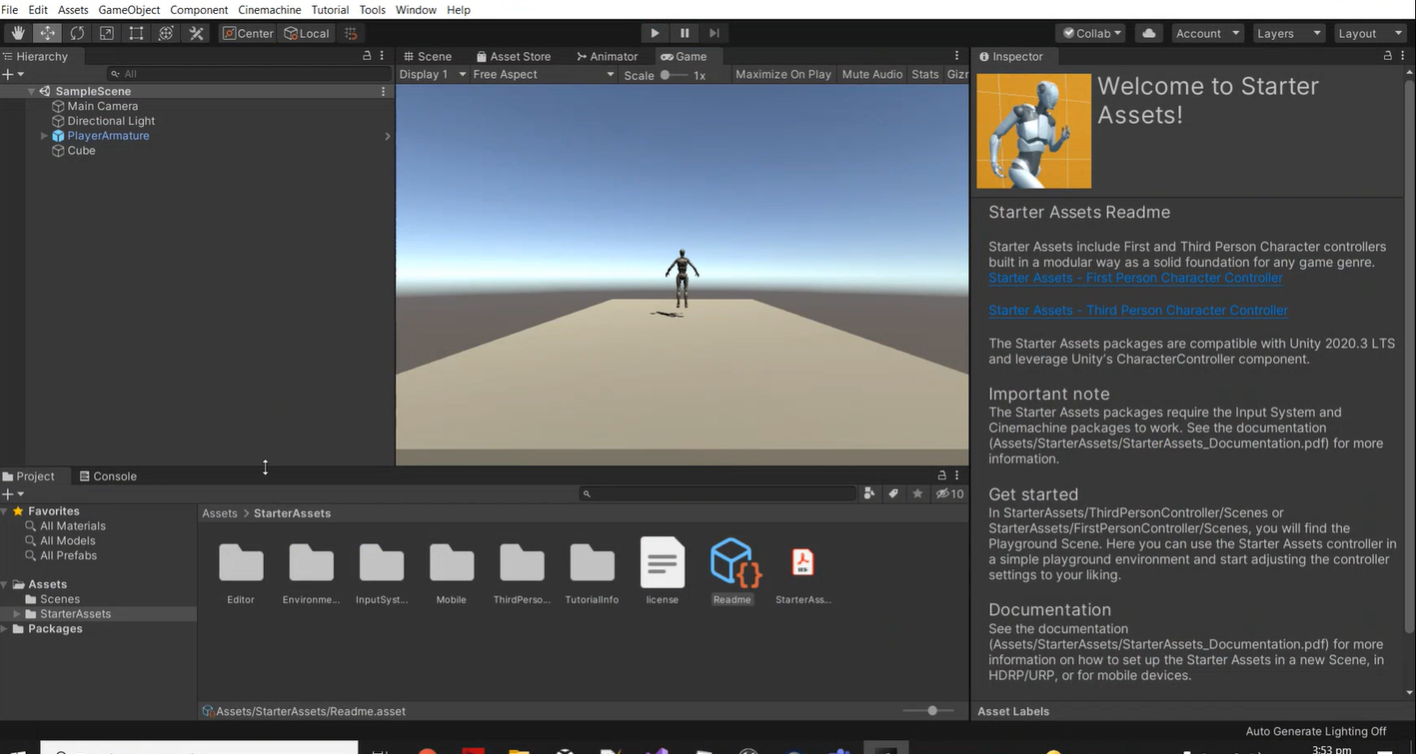Open the Display 1 dropdown
This screenshot has width=1416, height=754.
pos(433,74)
